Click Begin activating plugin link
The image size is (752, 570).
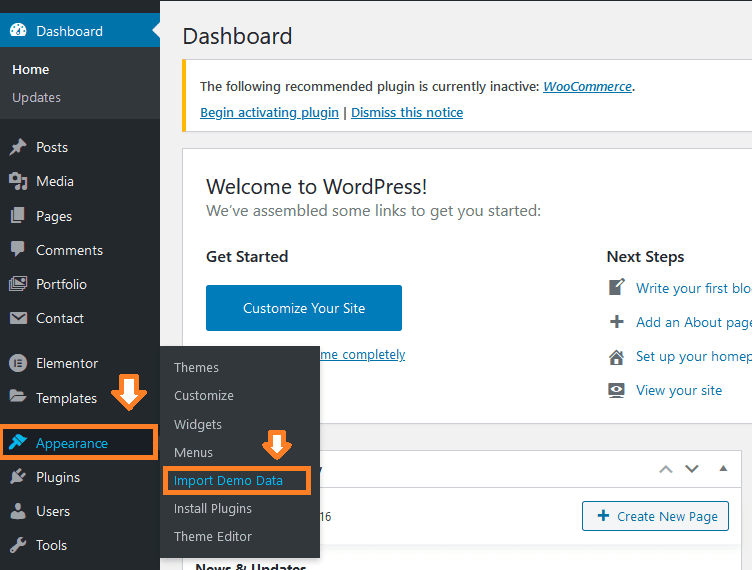coord(269,112)
